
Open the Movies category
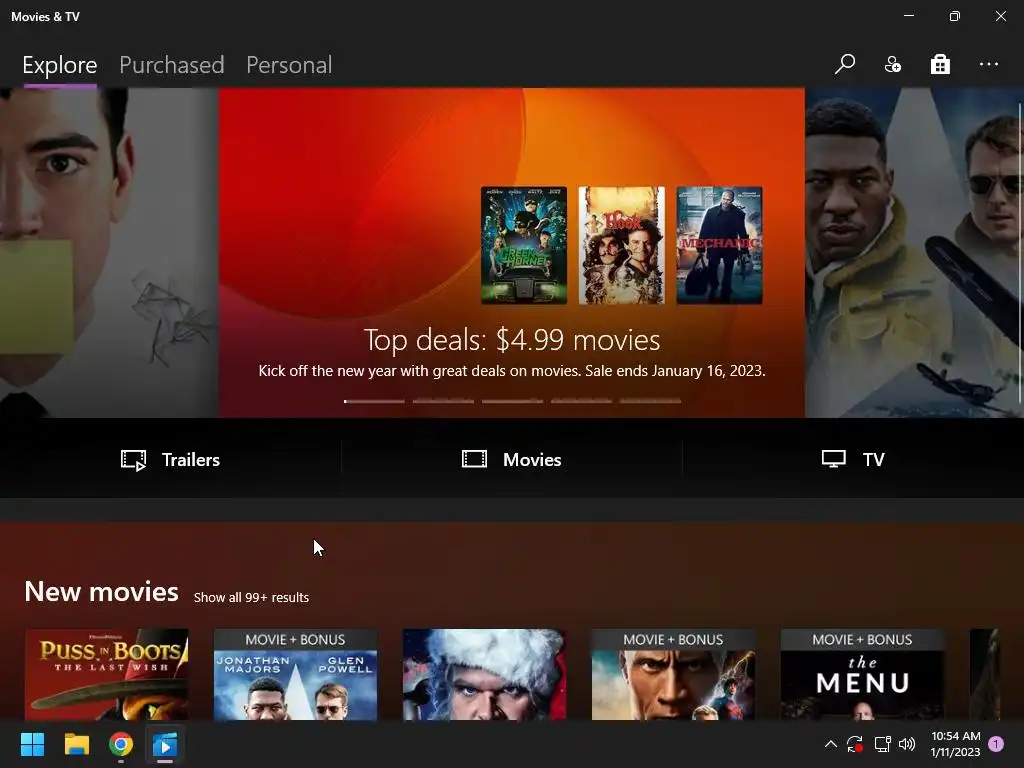(x=511, y=460)
